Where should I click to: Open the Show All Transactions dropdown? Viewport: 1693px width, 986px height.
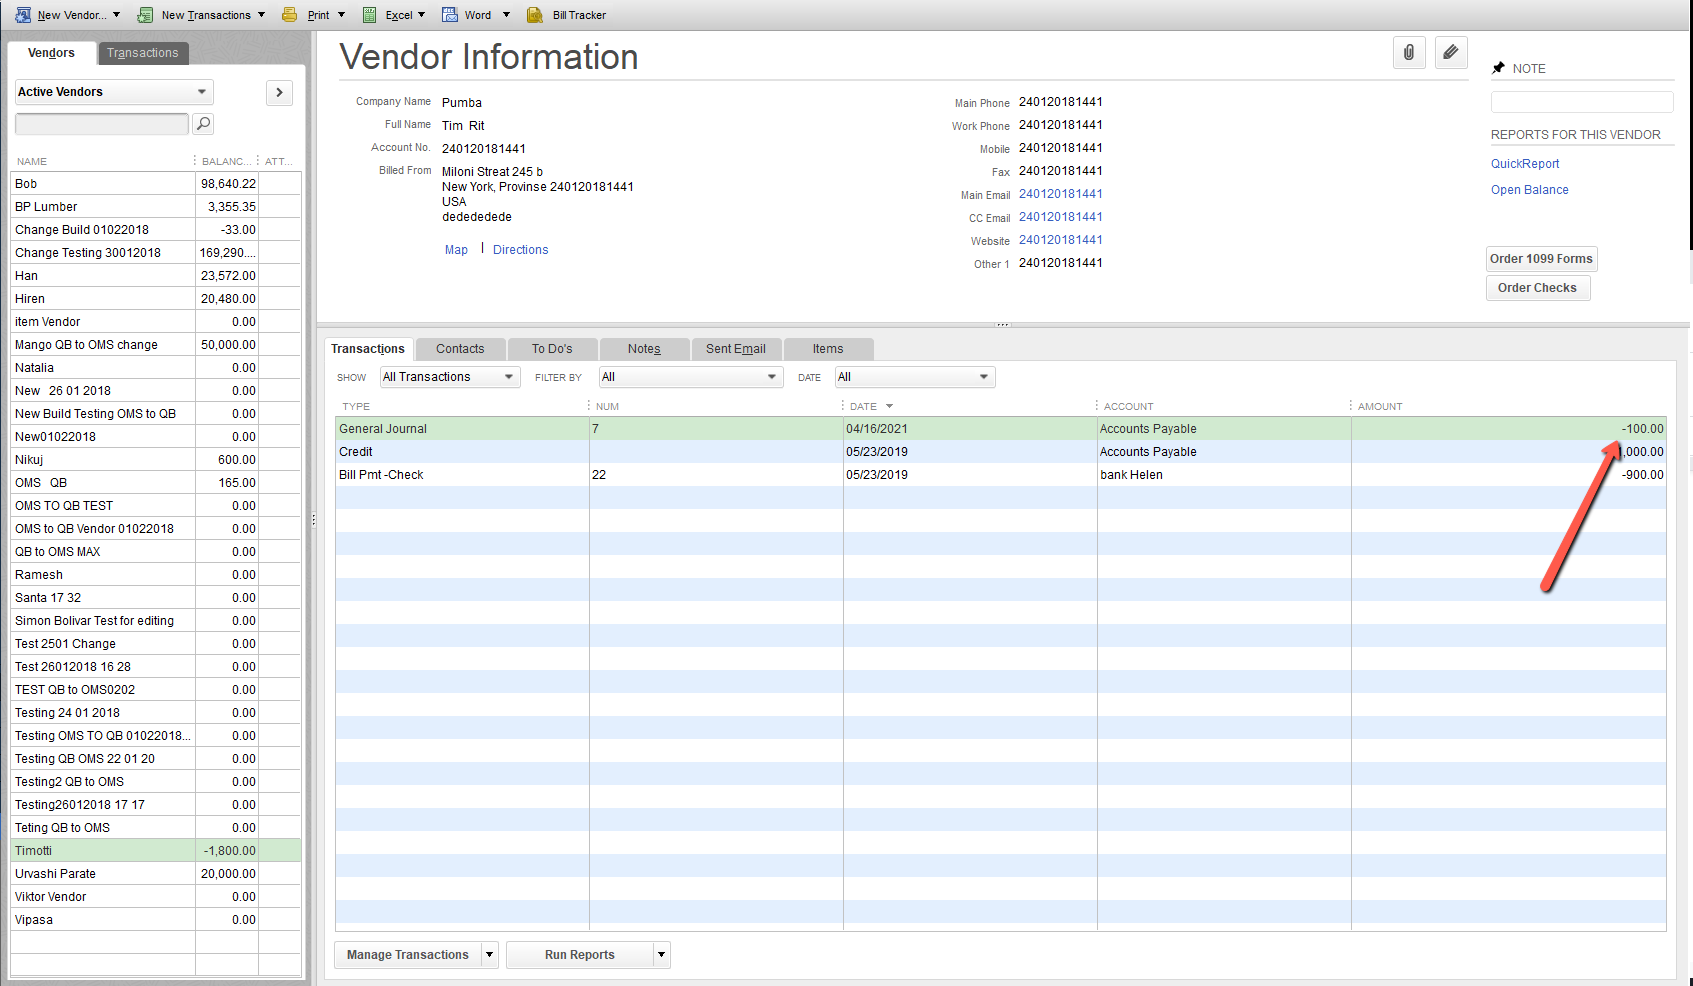pyautogui.click(x=449, y=377)
